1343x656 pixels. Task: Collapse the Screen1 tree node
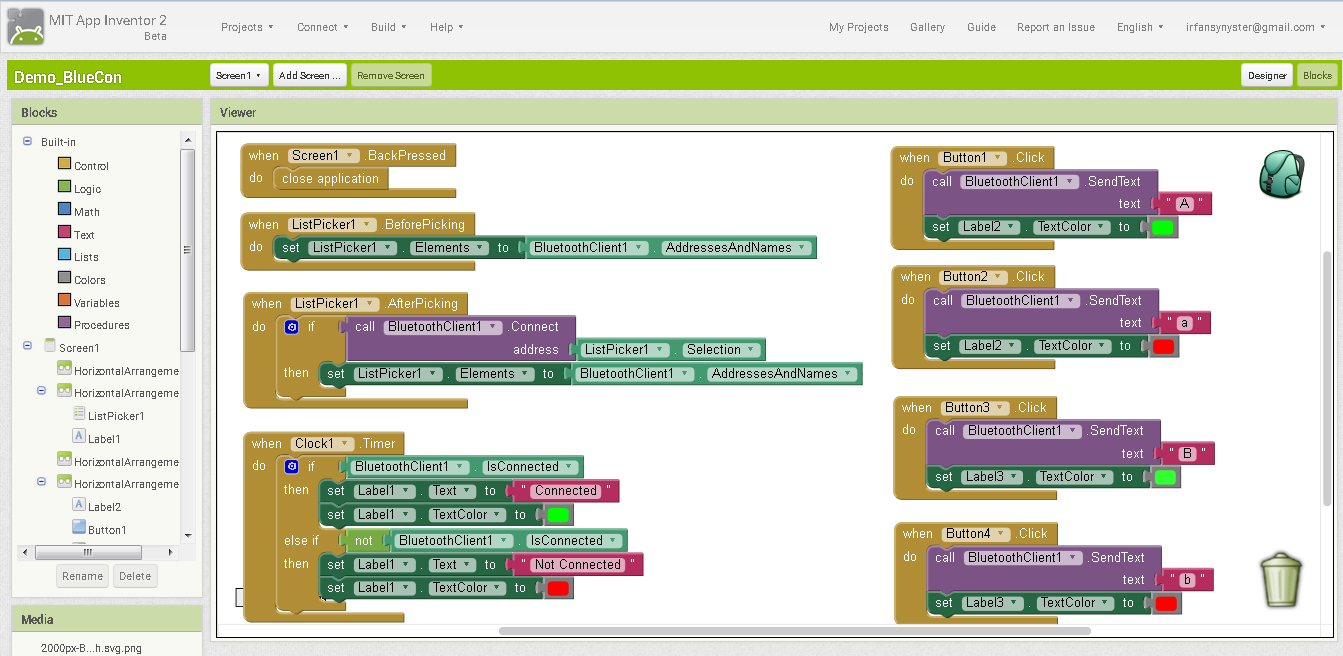pyautogui.click(x=27, y=346)
